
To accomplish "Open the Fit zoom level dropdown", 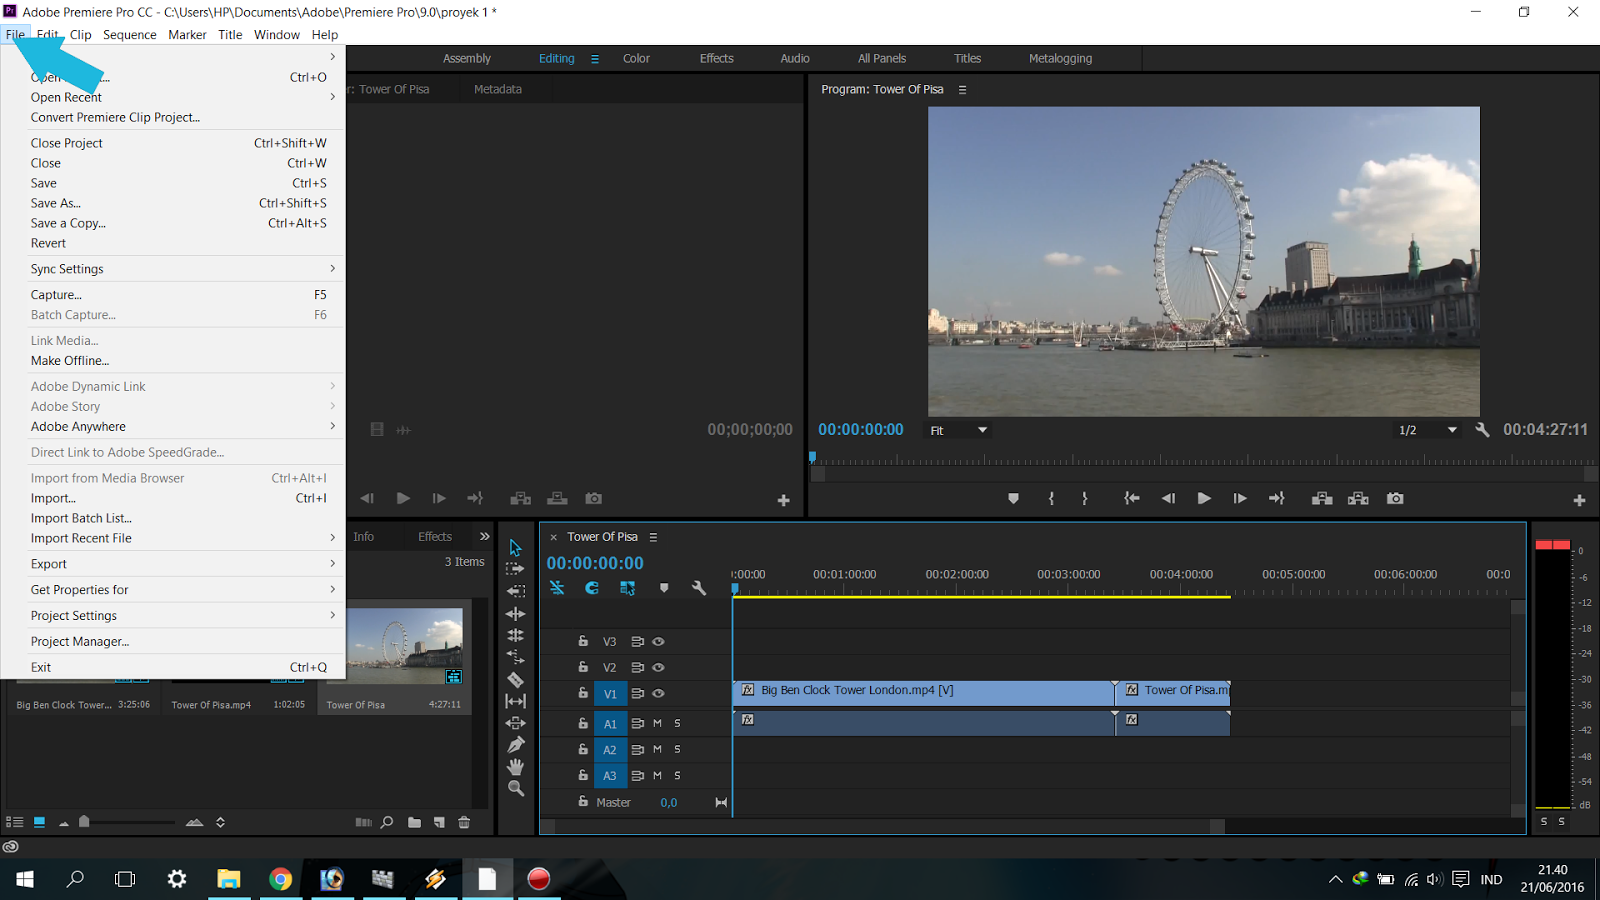I will click(958, 430).
